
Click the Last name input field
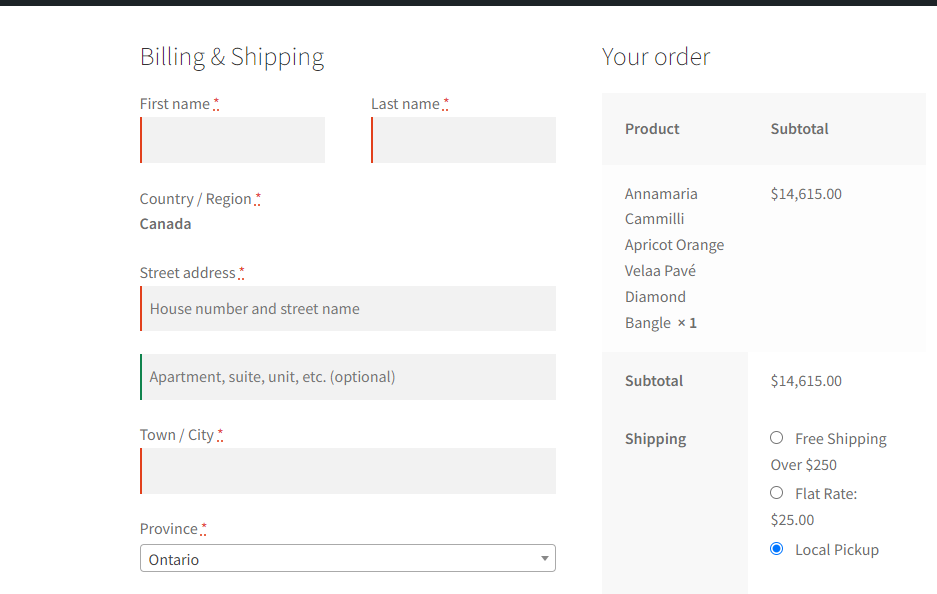464,140
